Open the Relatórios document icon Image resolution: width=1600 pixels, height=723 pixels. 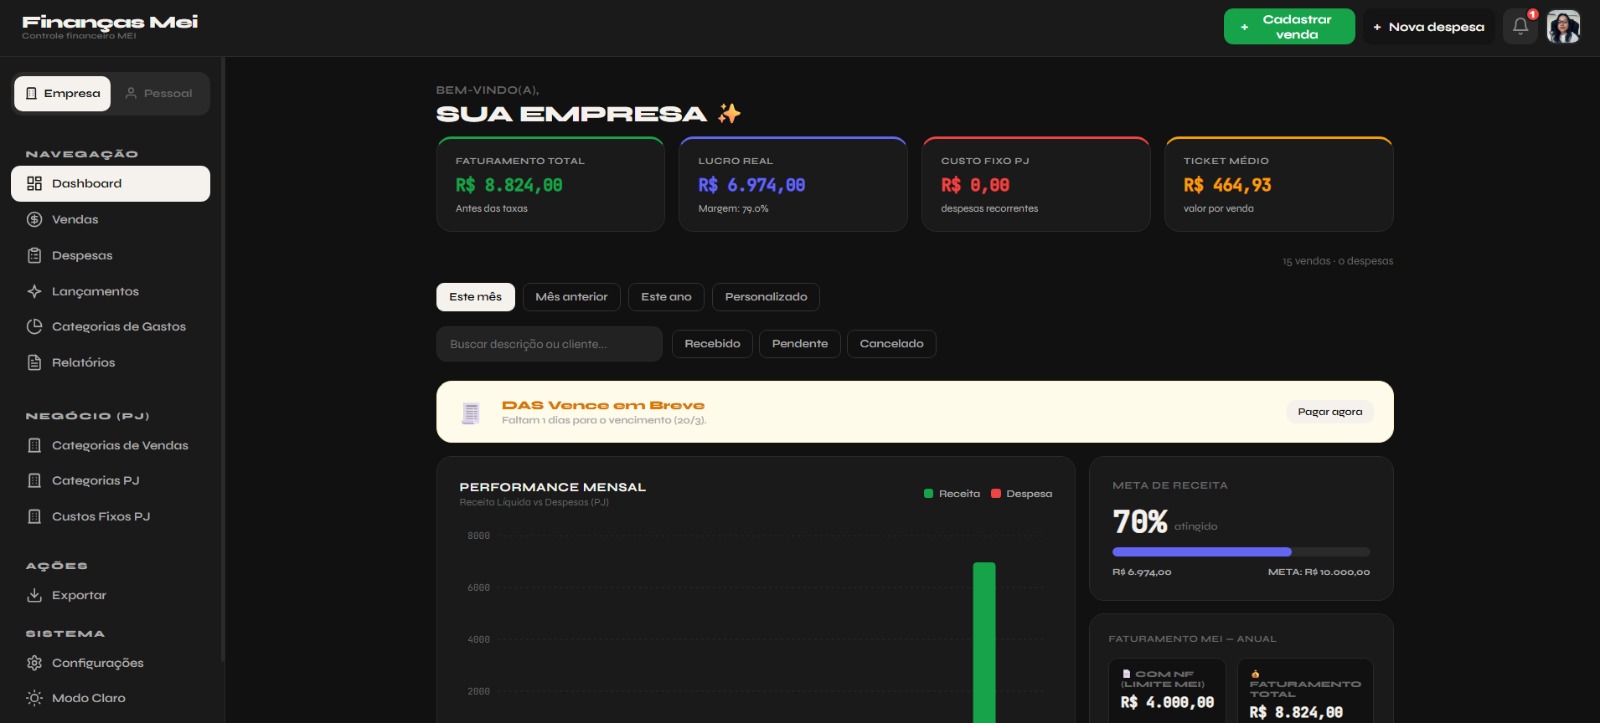(34, 363)
